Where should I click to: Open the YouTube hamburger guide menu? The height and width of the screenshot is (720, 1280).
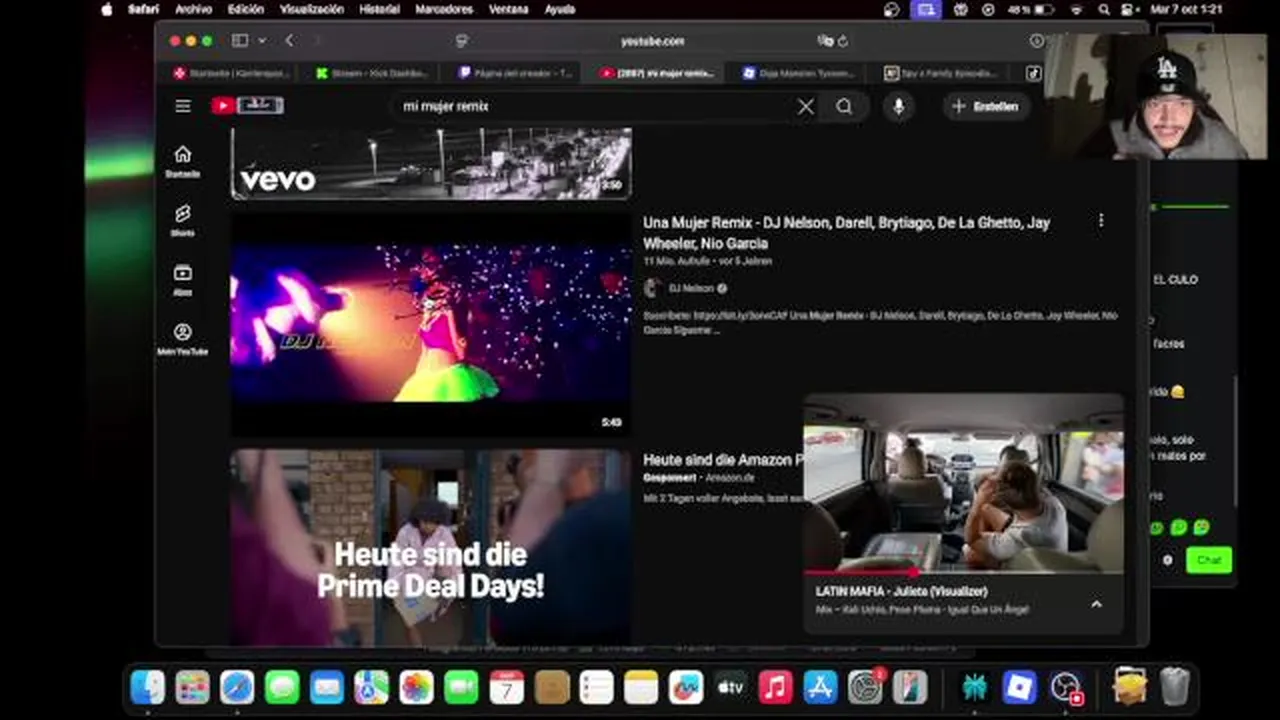coord(182,106)
